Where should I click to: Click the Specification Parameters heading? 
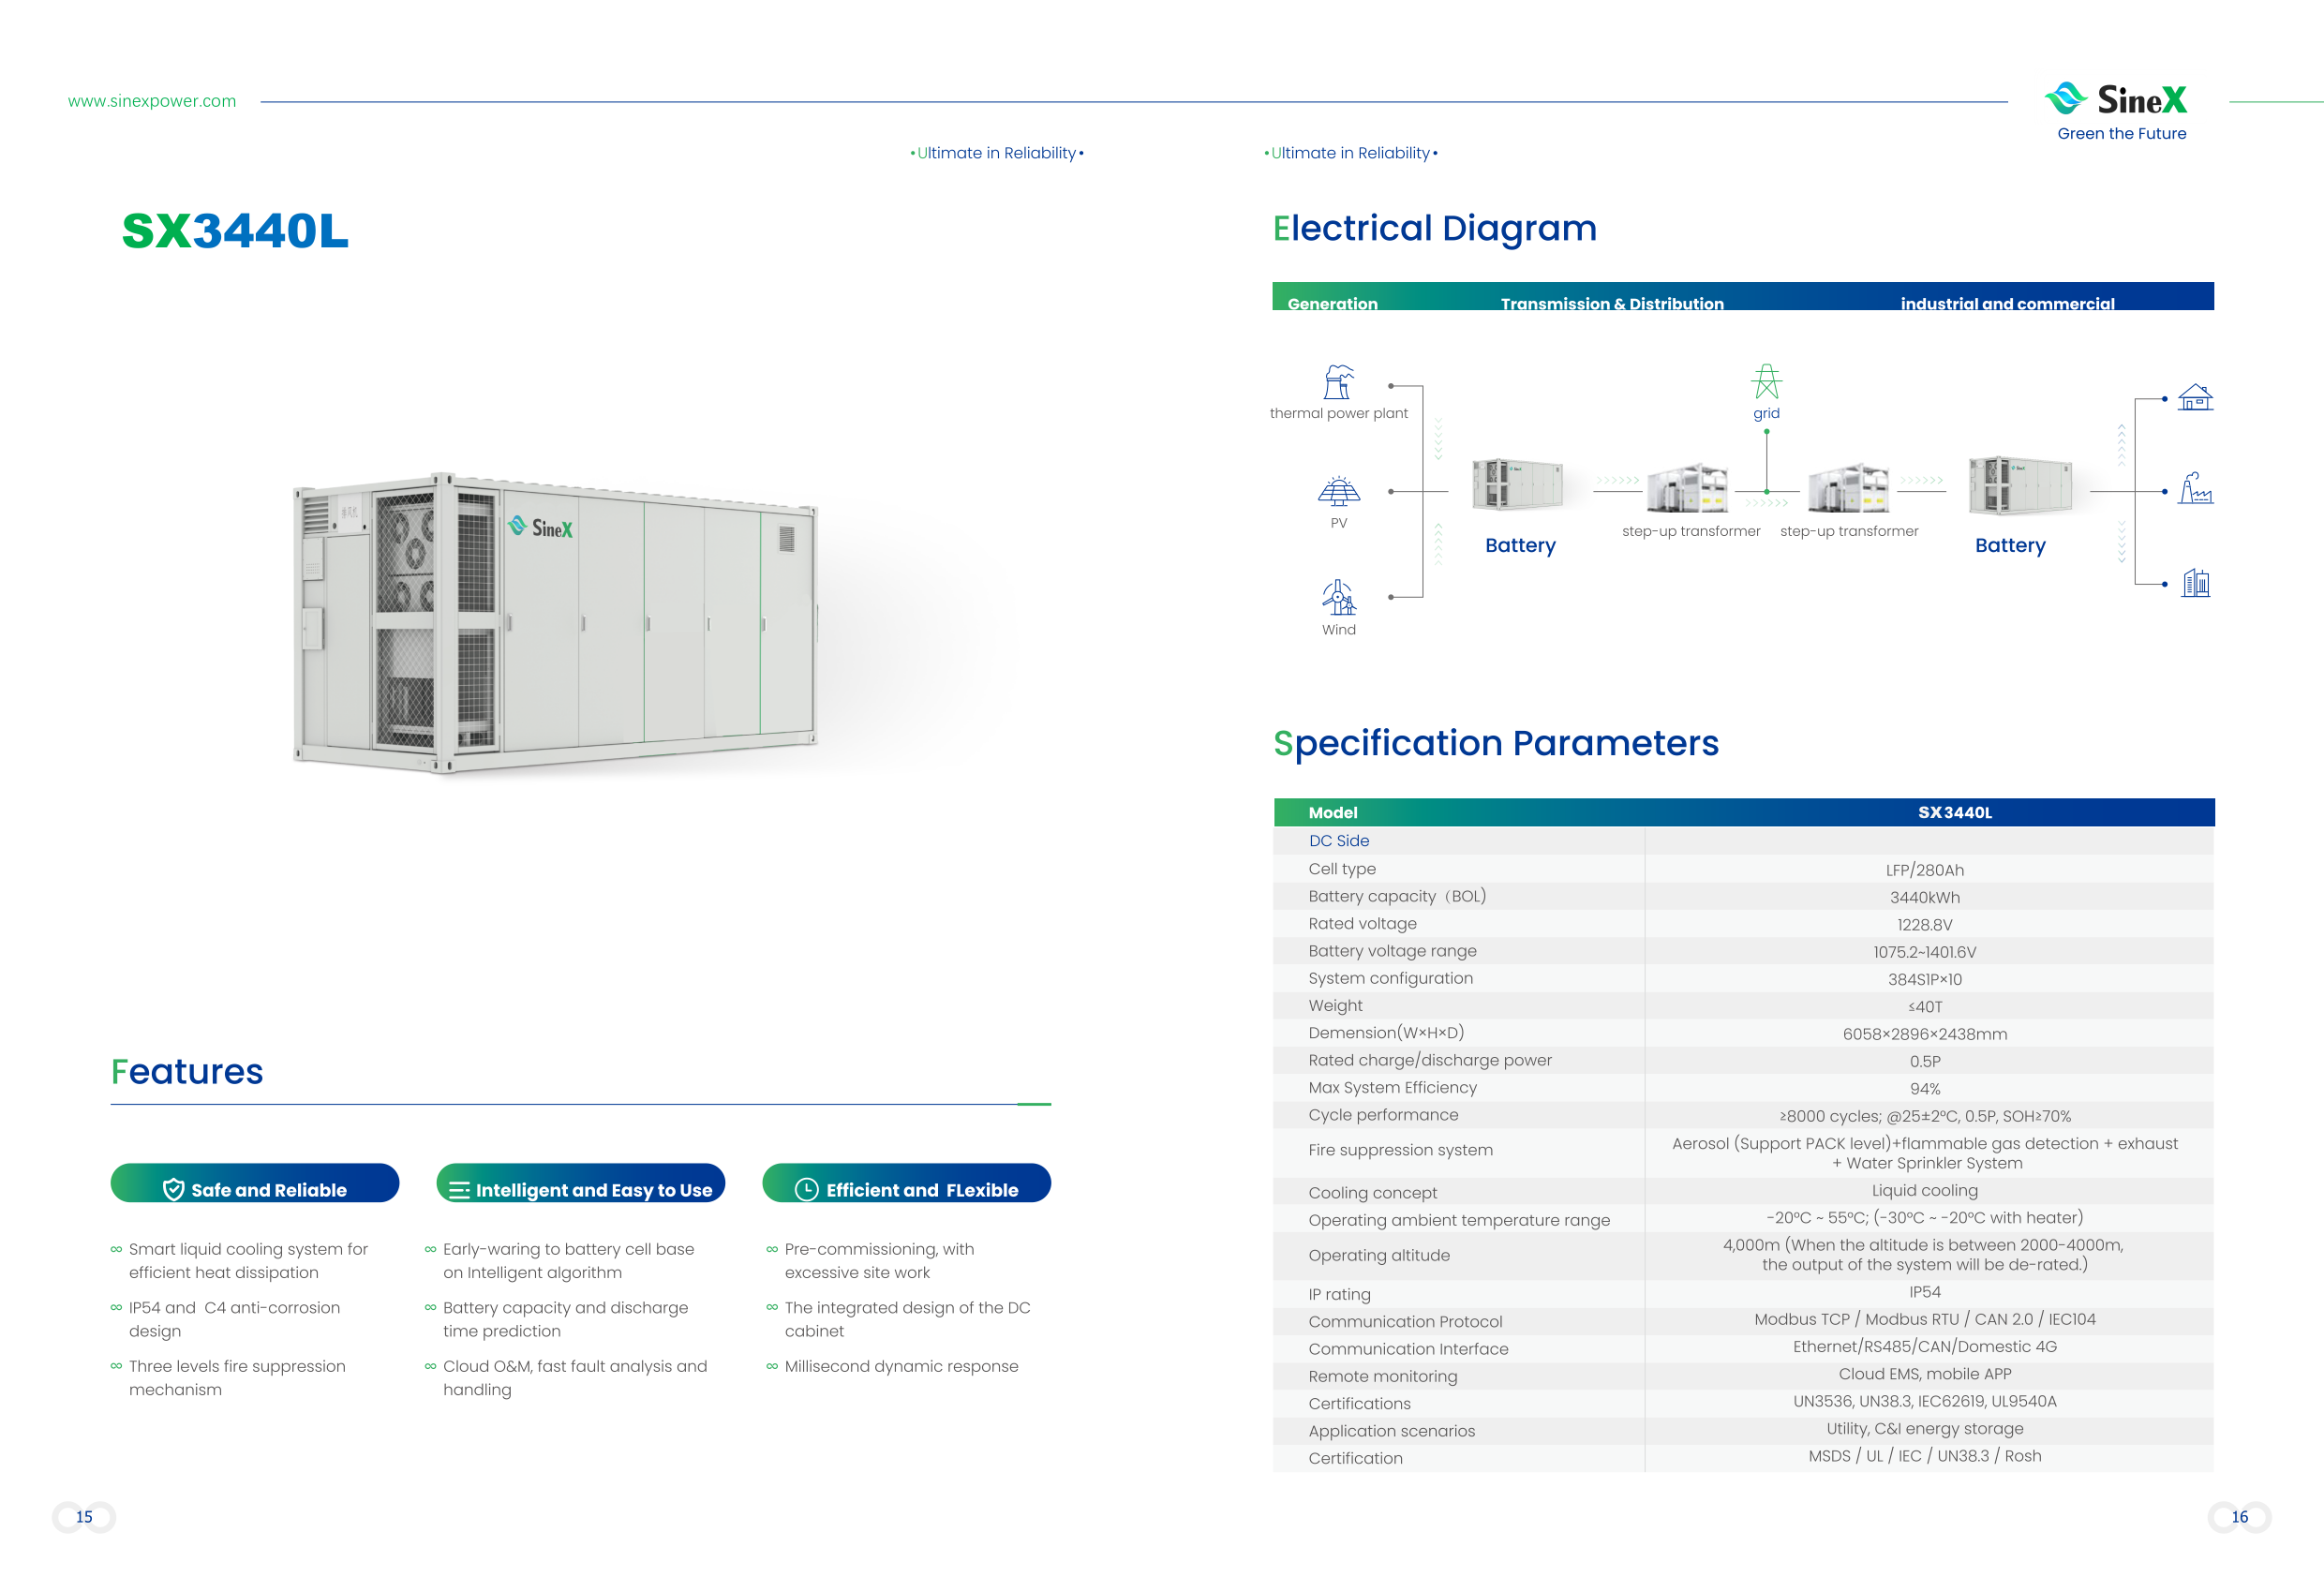[x=1496, y=743]
